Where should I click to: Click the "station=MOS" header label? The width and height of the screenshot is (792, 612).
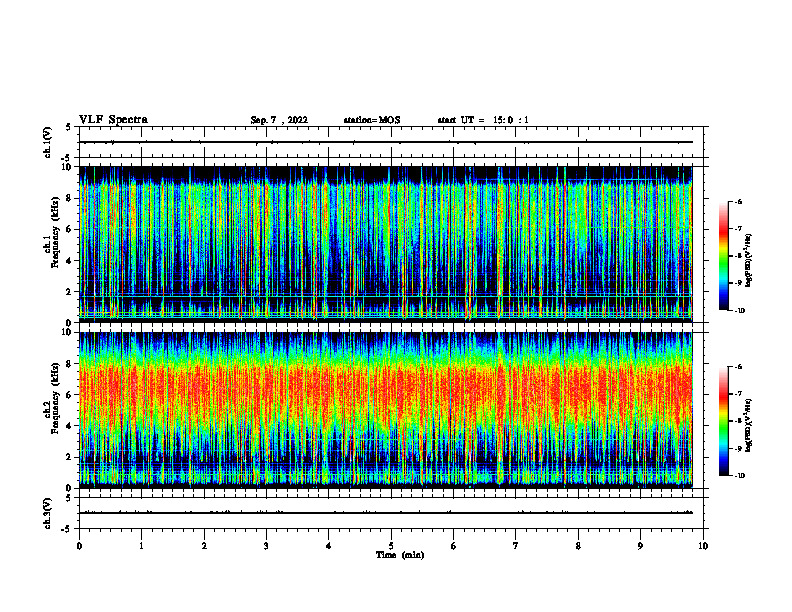tap(372, 120)
